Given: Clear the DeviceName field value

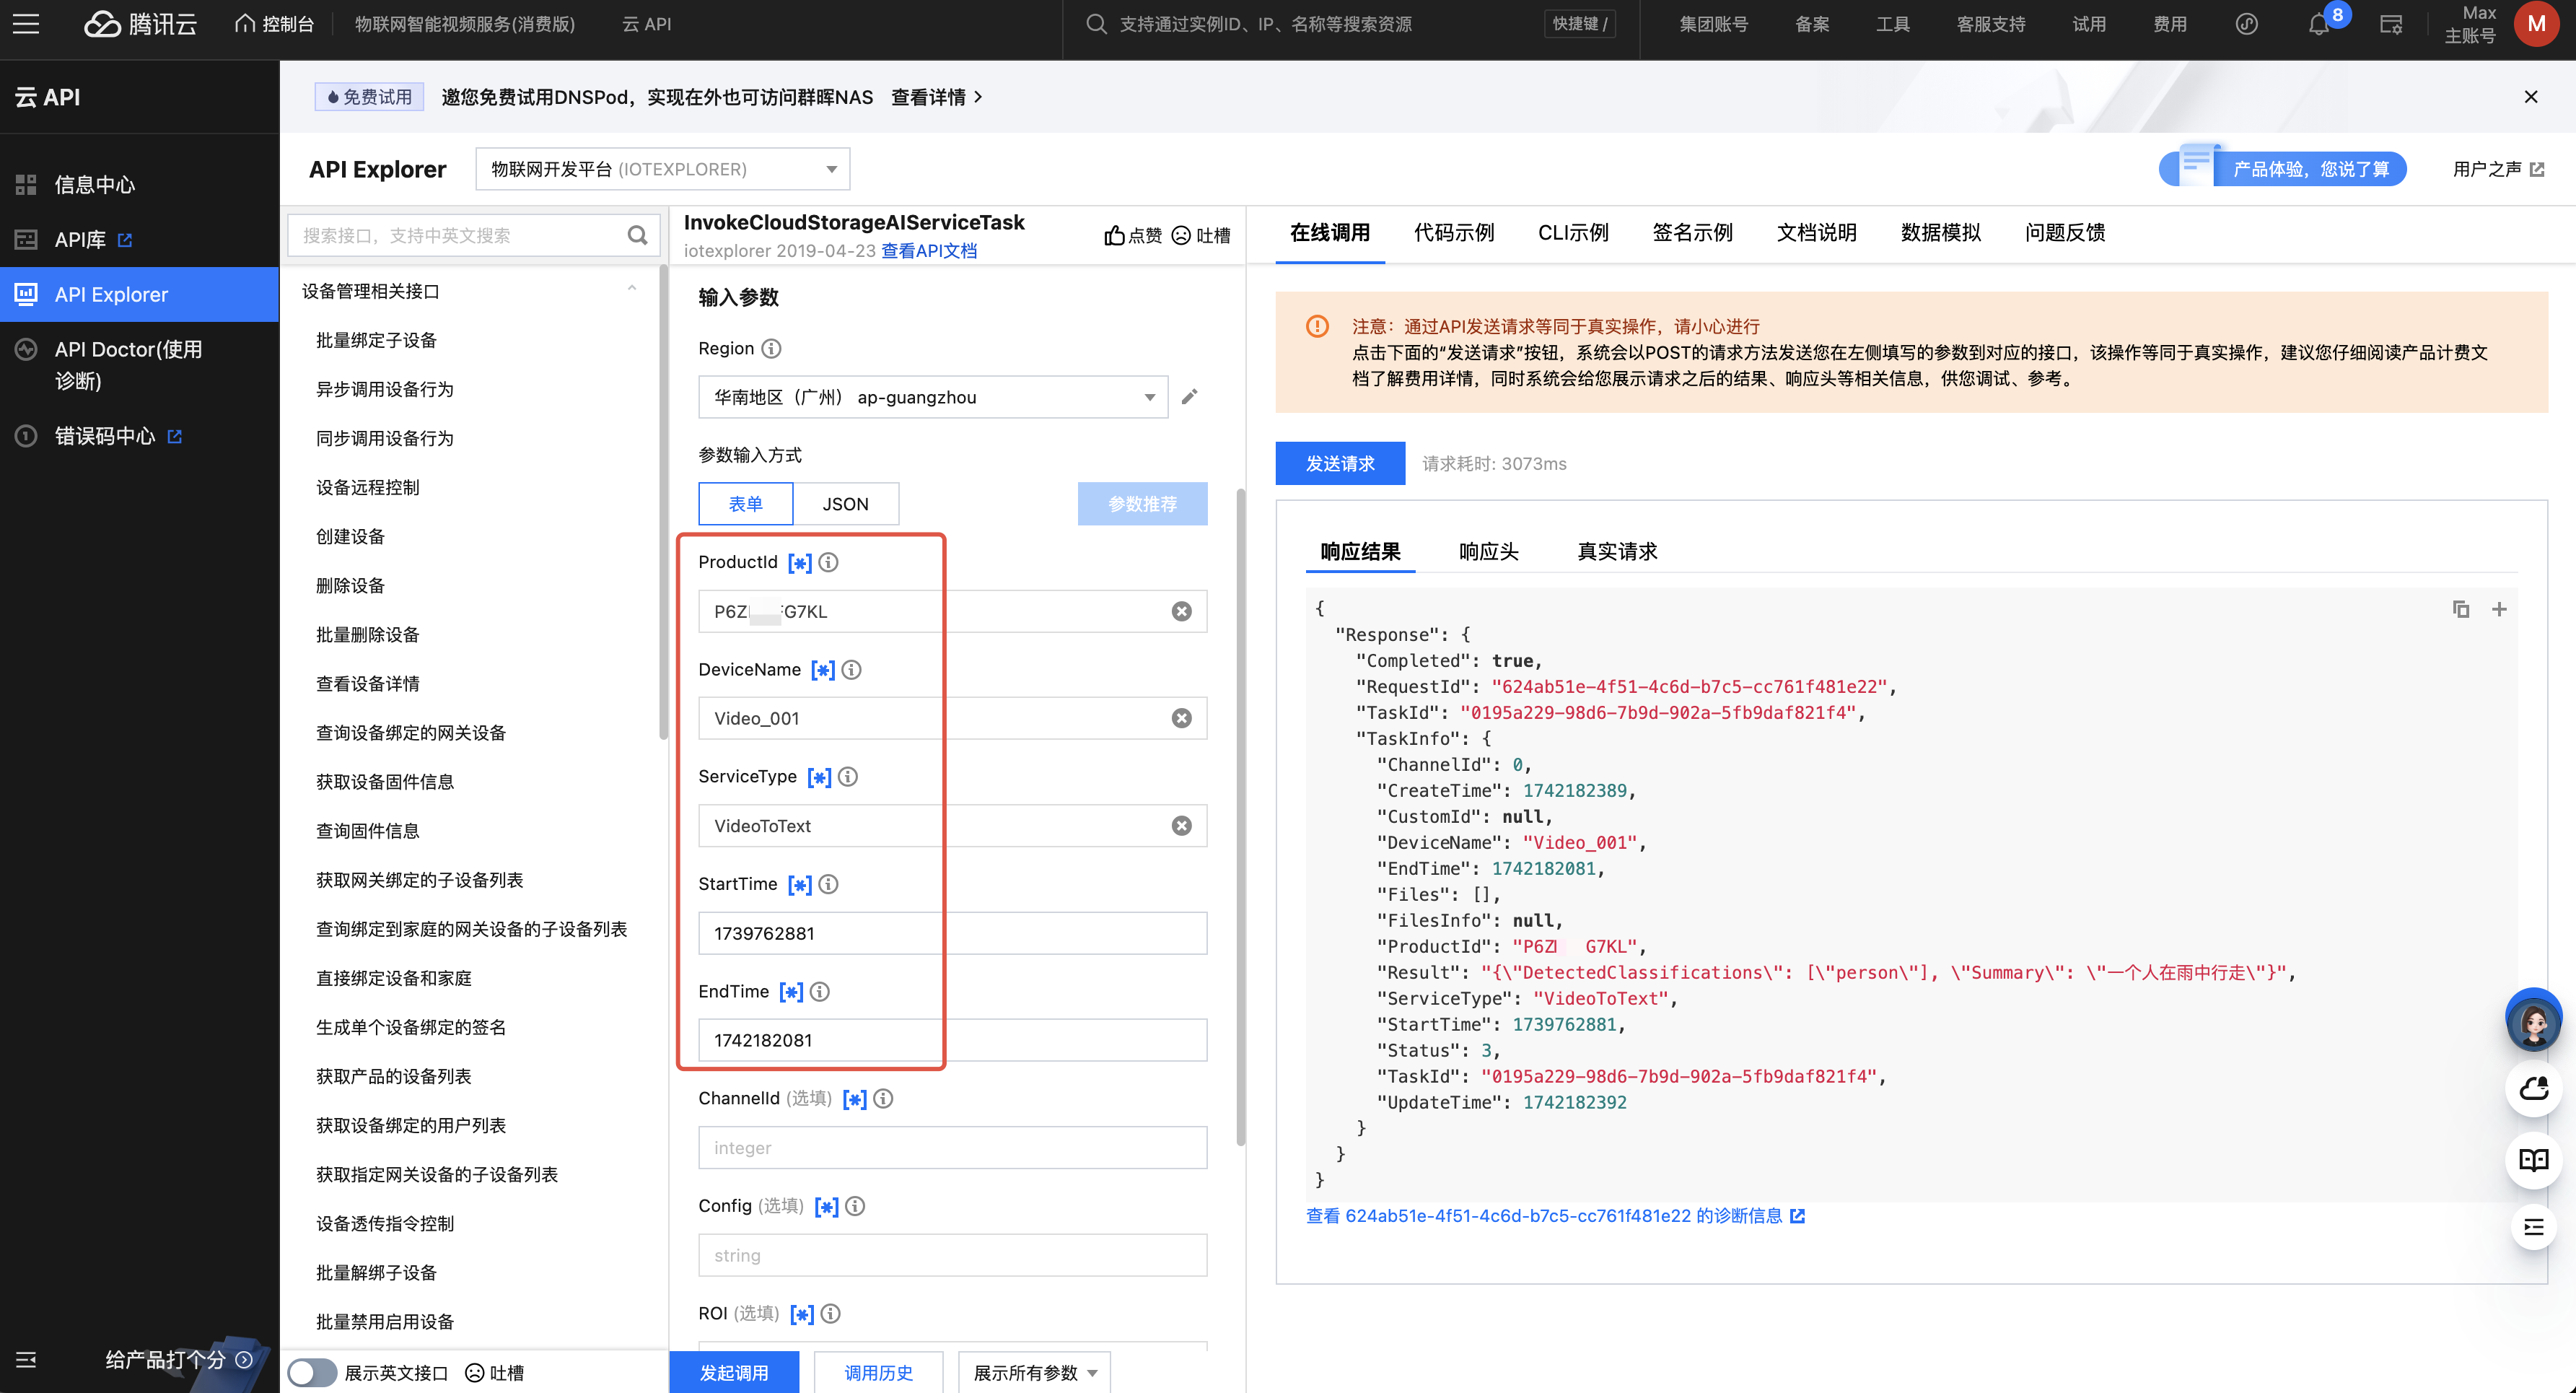Looking at the screenshot, I should 1181,718.
